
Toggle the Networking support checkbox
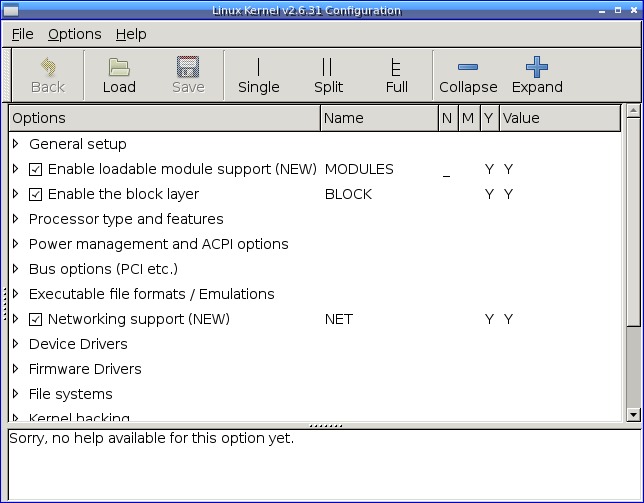click(36, 319)
